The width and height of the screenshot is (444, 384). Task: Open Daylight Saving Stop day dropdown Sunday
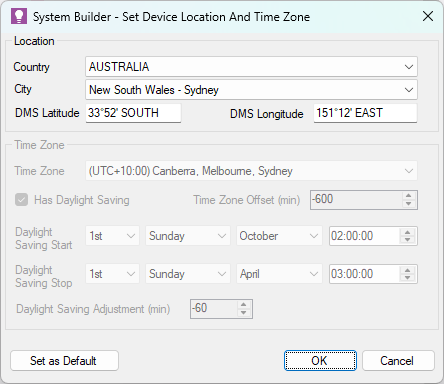pyautogui.click(x=188, y=274)
